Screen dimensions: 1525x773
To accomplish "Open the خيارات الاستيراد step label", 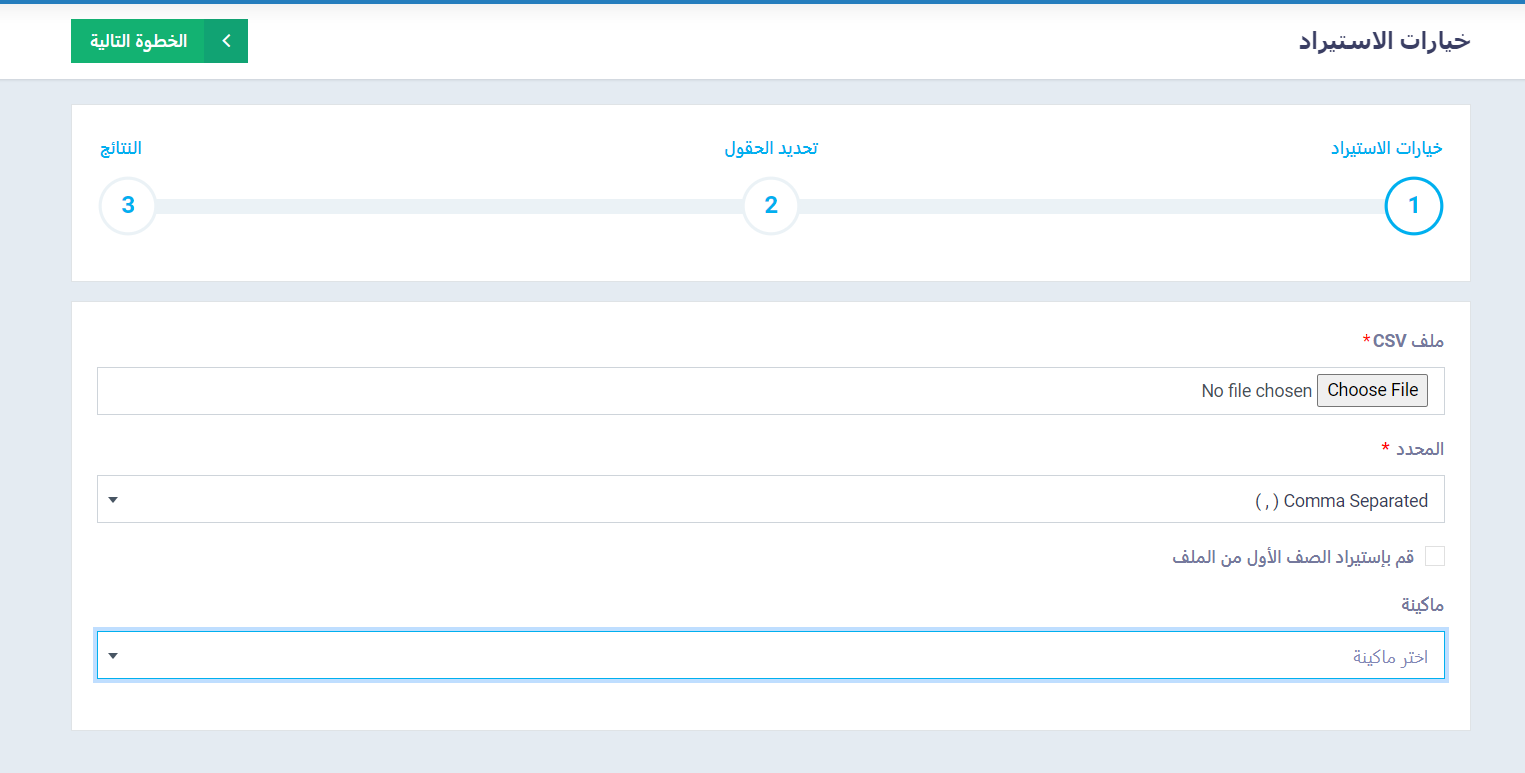I will (x=1386, y=148).
